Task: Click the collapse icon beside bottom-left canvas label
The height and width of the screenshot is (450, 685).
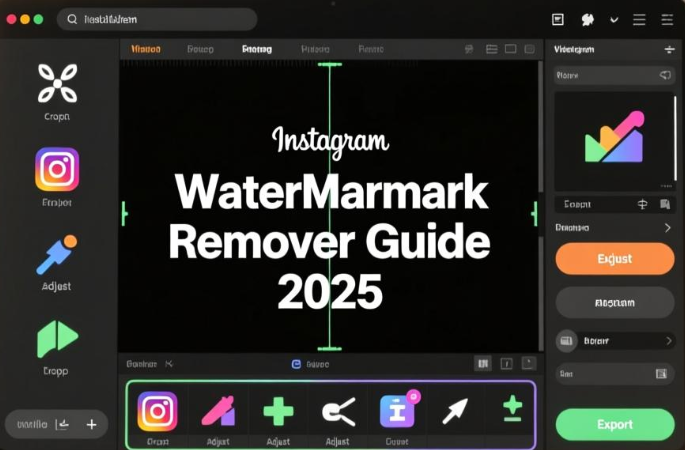Action: (x=169, y=363)
